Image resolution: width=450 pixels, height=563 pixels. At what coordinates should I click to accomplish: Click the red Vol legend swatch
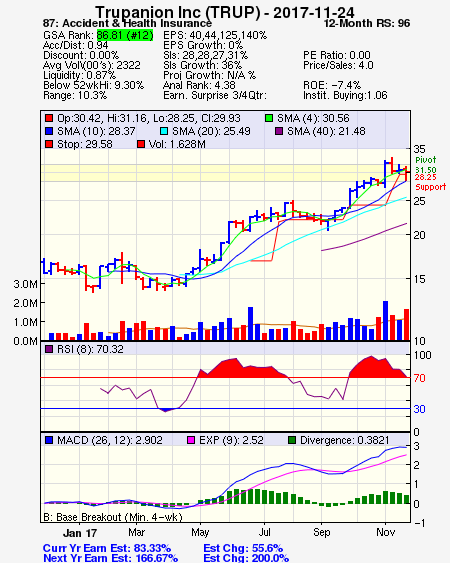pos(141,144)
